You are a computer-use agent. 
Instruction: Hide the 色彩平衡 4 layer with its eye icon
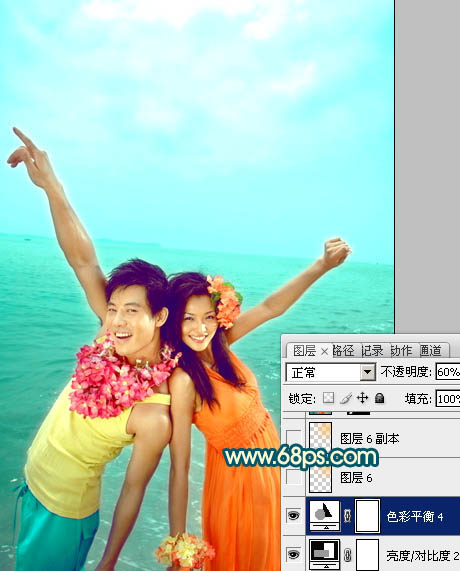[294, 515]
